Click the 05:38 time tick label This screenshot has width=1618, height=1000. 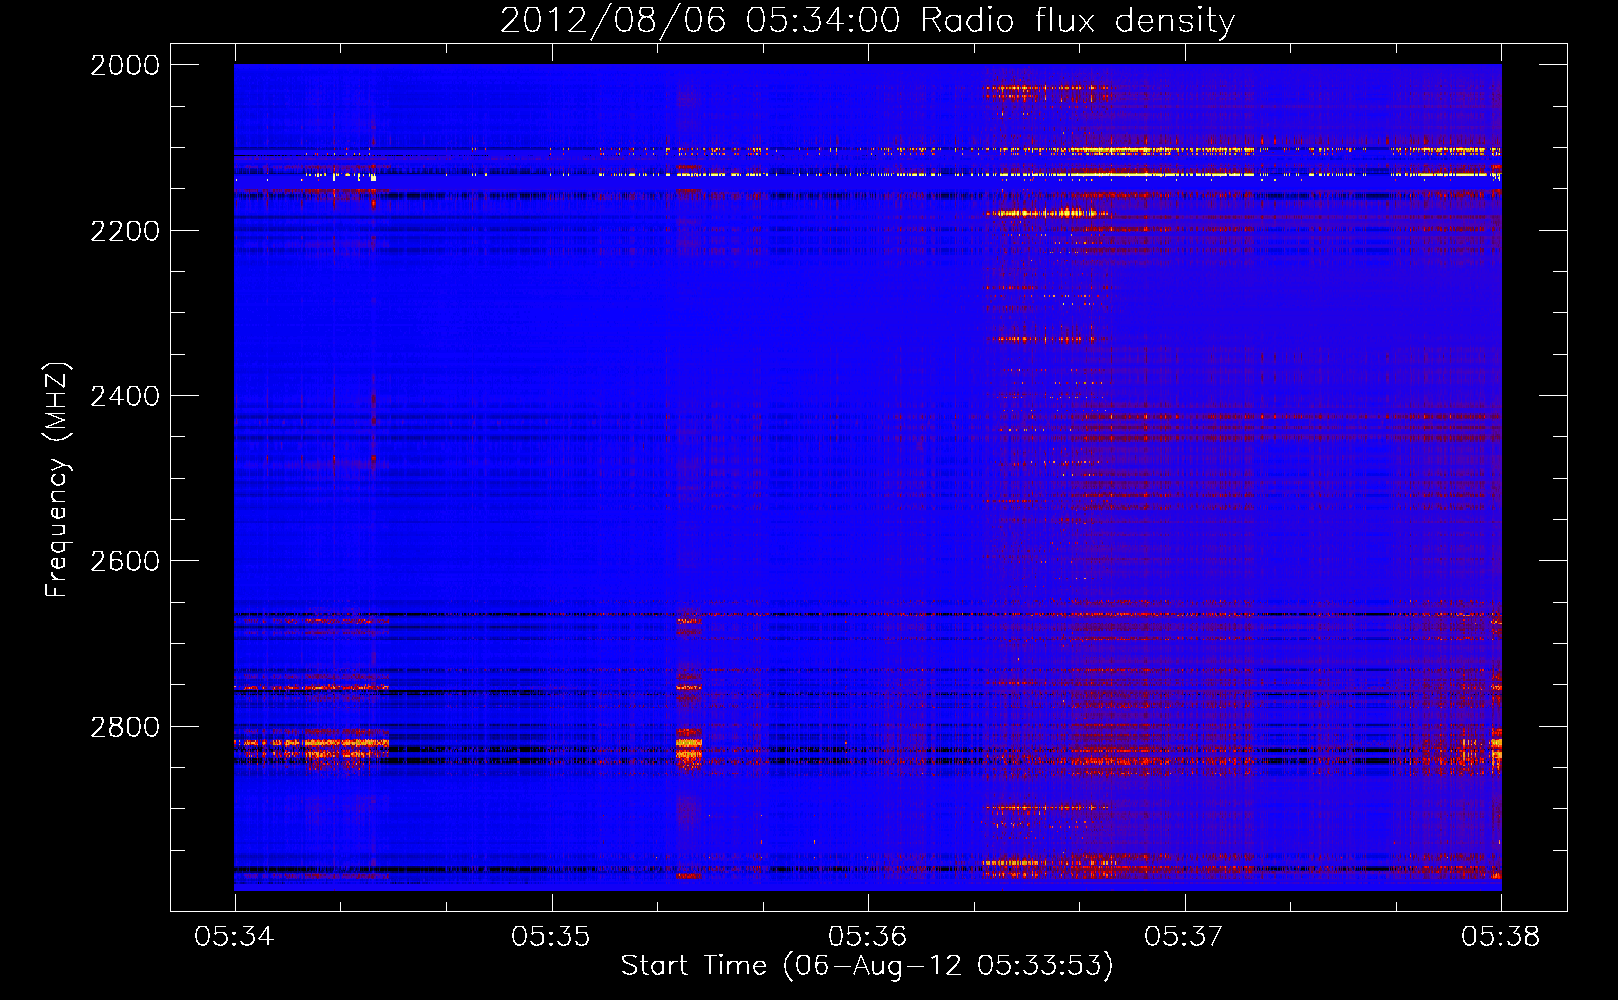pyautogui.click(x=1501, y=937)
